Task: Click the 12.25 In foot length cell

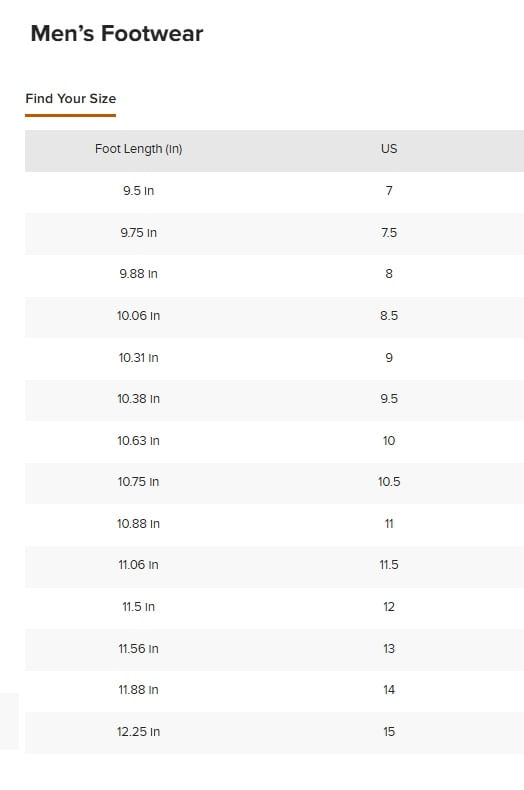Action: click(x=139, y=732)
